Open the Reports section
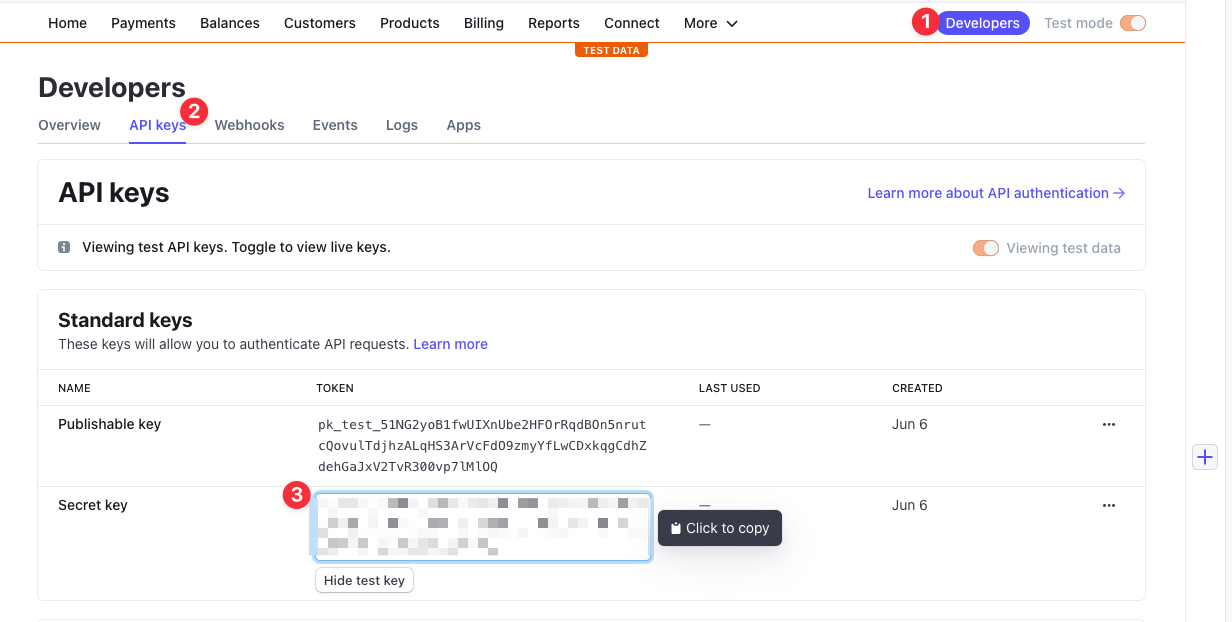Screen dimensions: 1232x622 click(554, 23)
